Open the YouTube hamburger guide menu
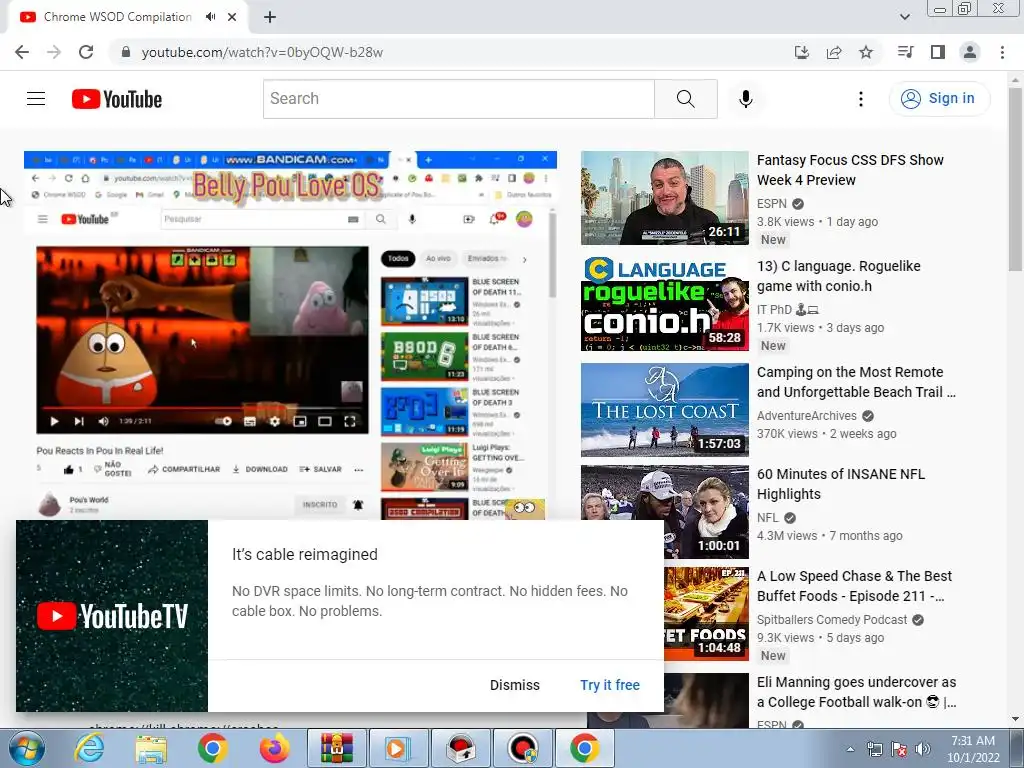 click(x=36, y=99)
